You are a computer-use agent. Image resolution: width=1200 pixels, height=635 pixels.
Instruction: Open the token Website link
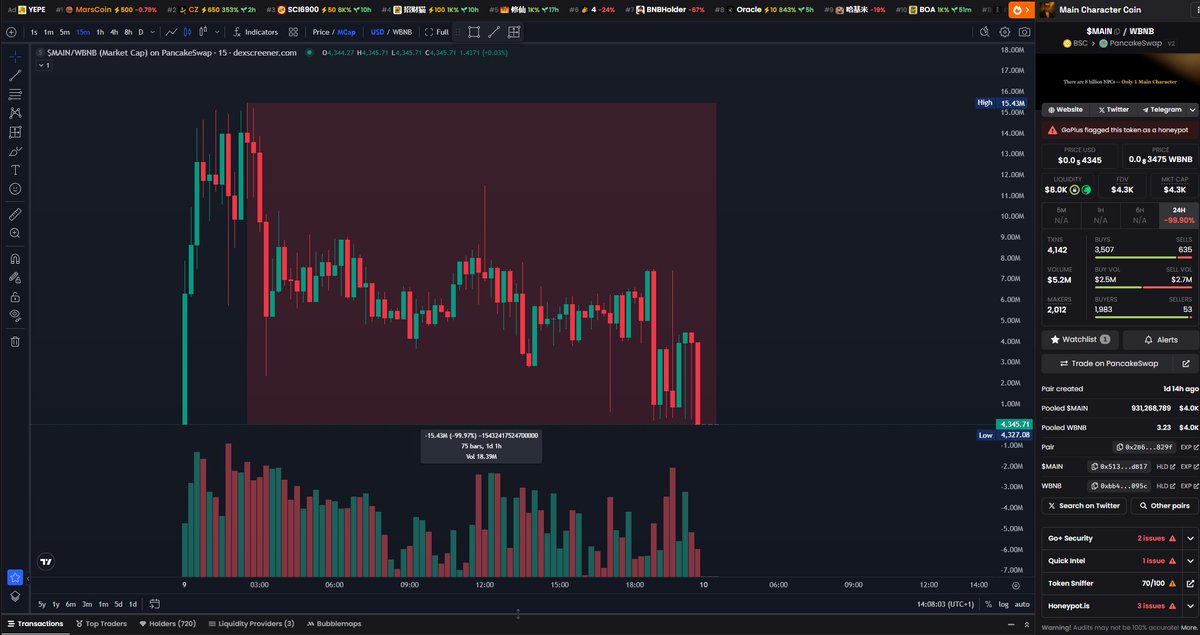point(1065,110)
